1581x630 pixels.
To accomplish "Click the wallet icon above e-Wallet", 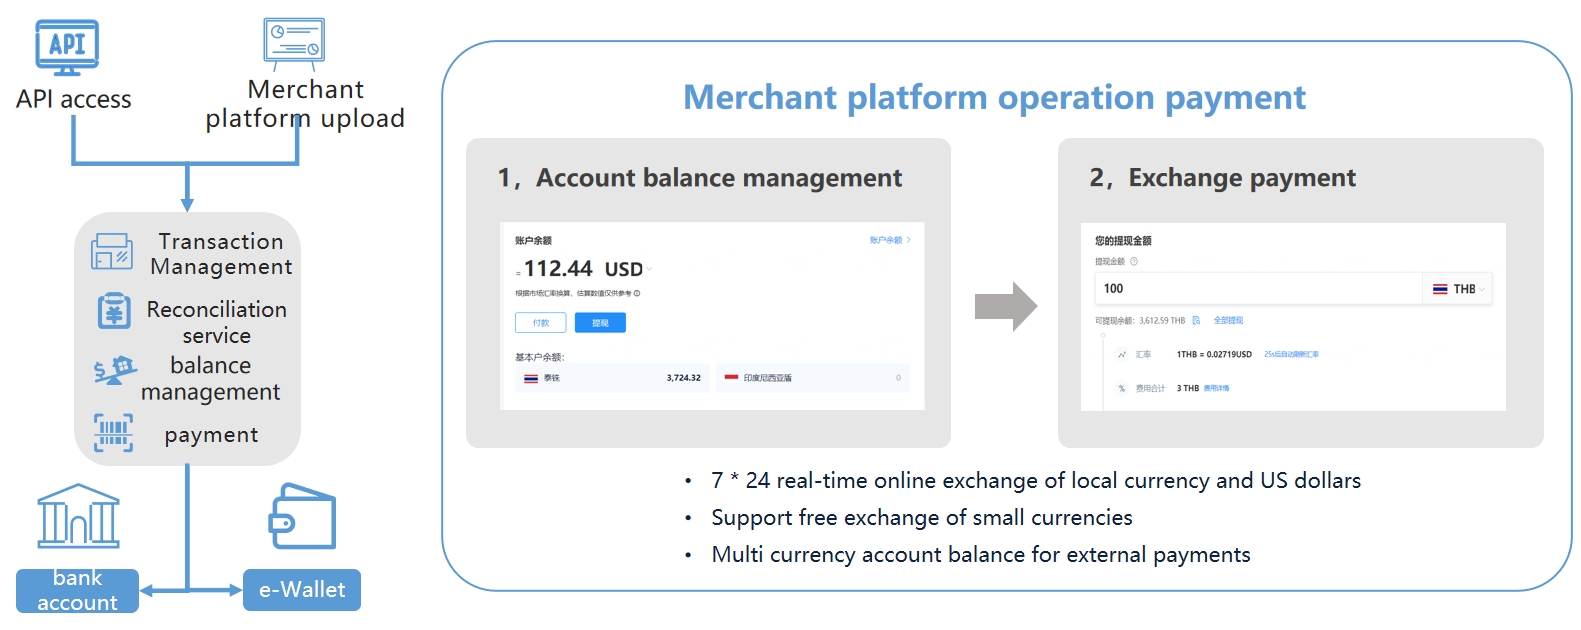I will (302, 517).
